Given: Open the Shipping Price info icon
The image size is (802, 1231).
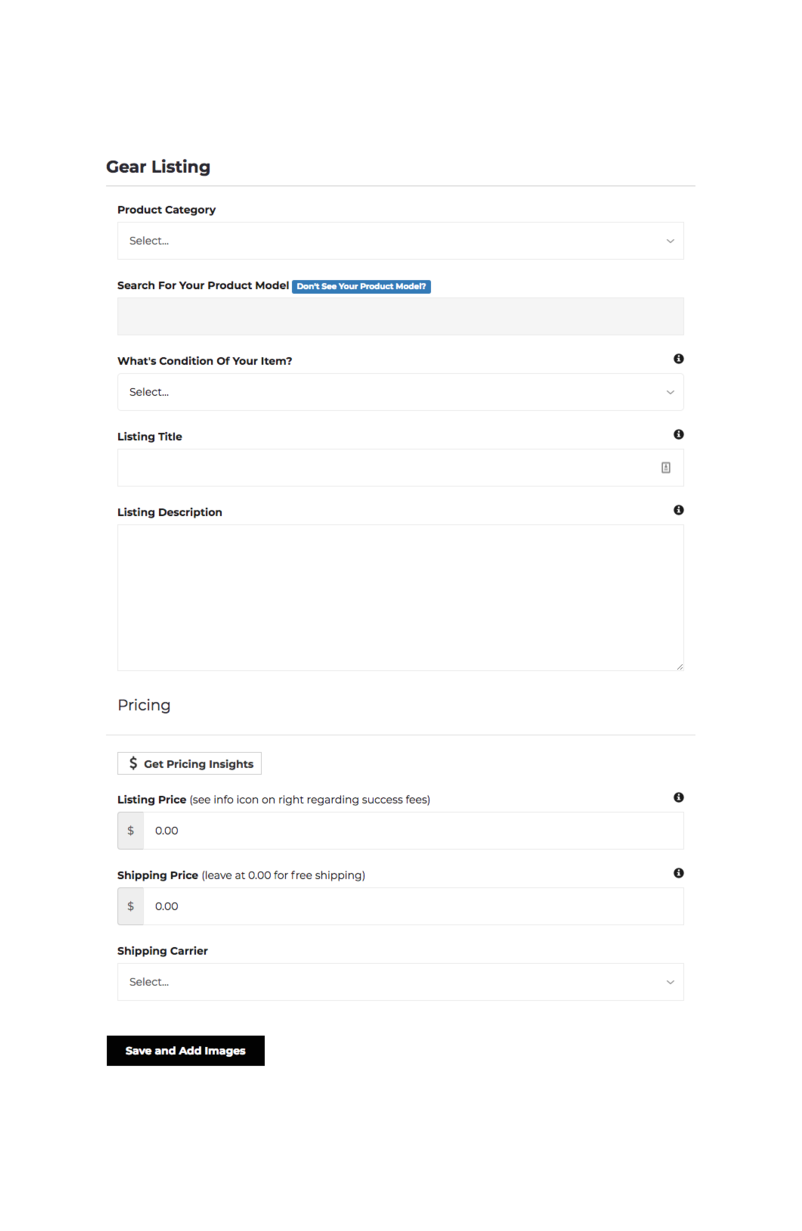Looking at the screenshot, I should (x=679, y=873).
